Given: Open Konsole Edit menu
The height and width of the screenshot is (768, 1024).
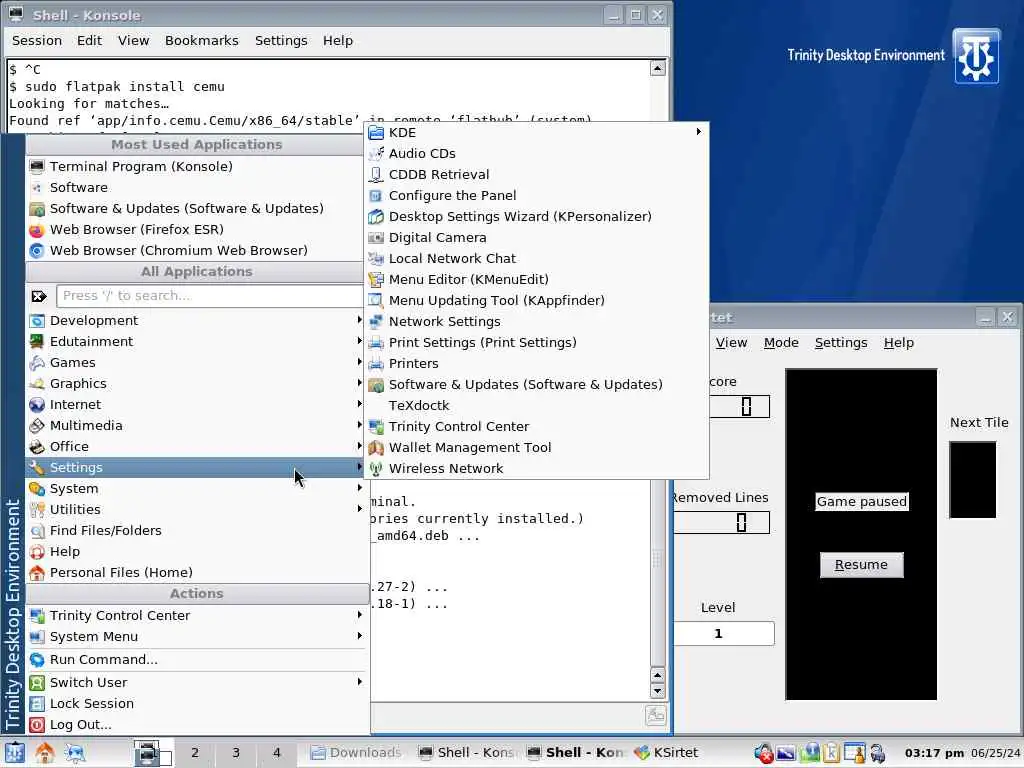Looking at the screenshot, I should click(89, 40).
